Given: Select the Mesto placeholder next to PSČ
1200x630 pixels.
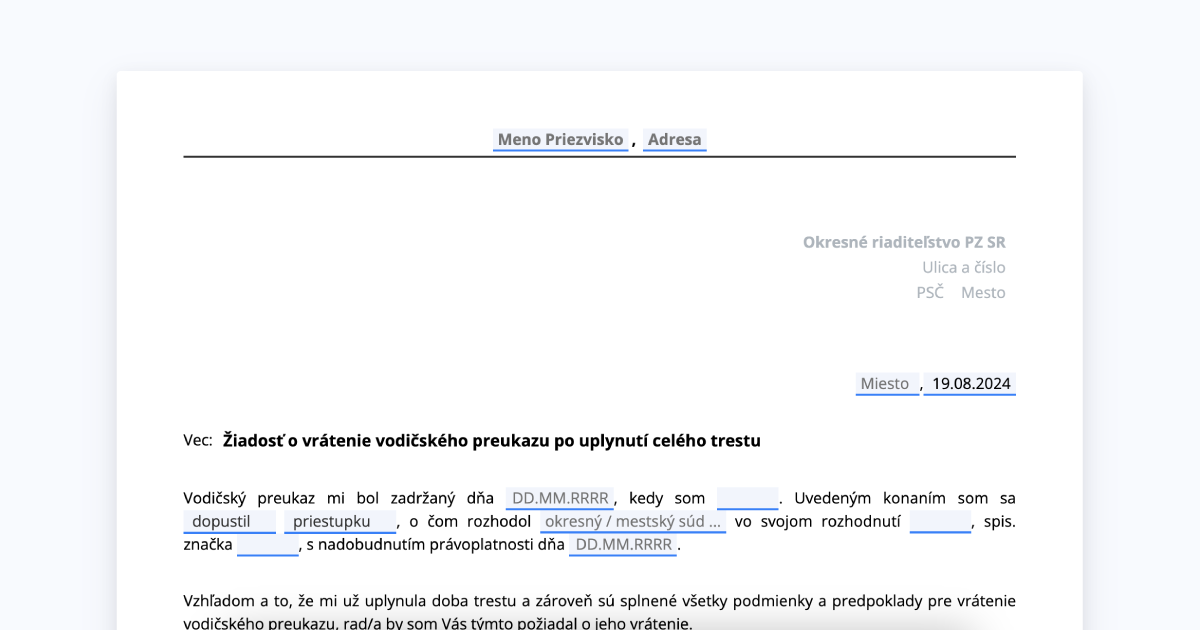Looking at the screenshot, I should 982,292.
